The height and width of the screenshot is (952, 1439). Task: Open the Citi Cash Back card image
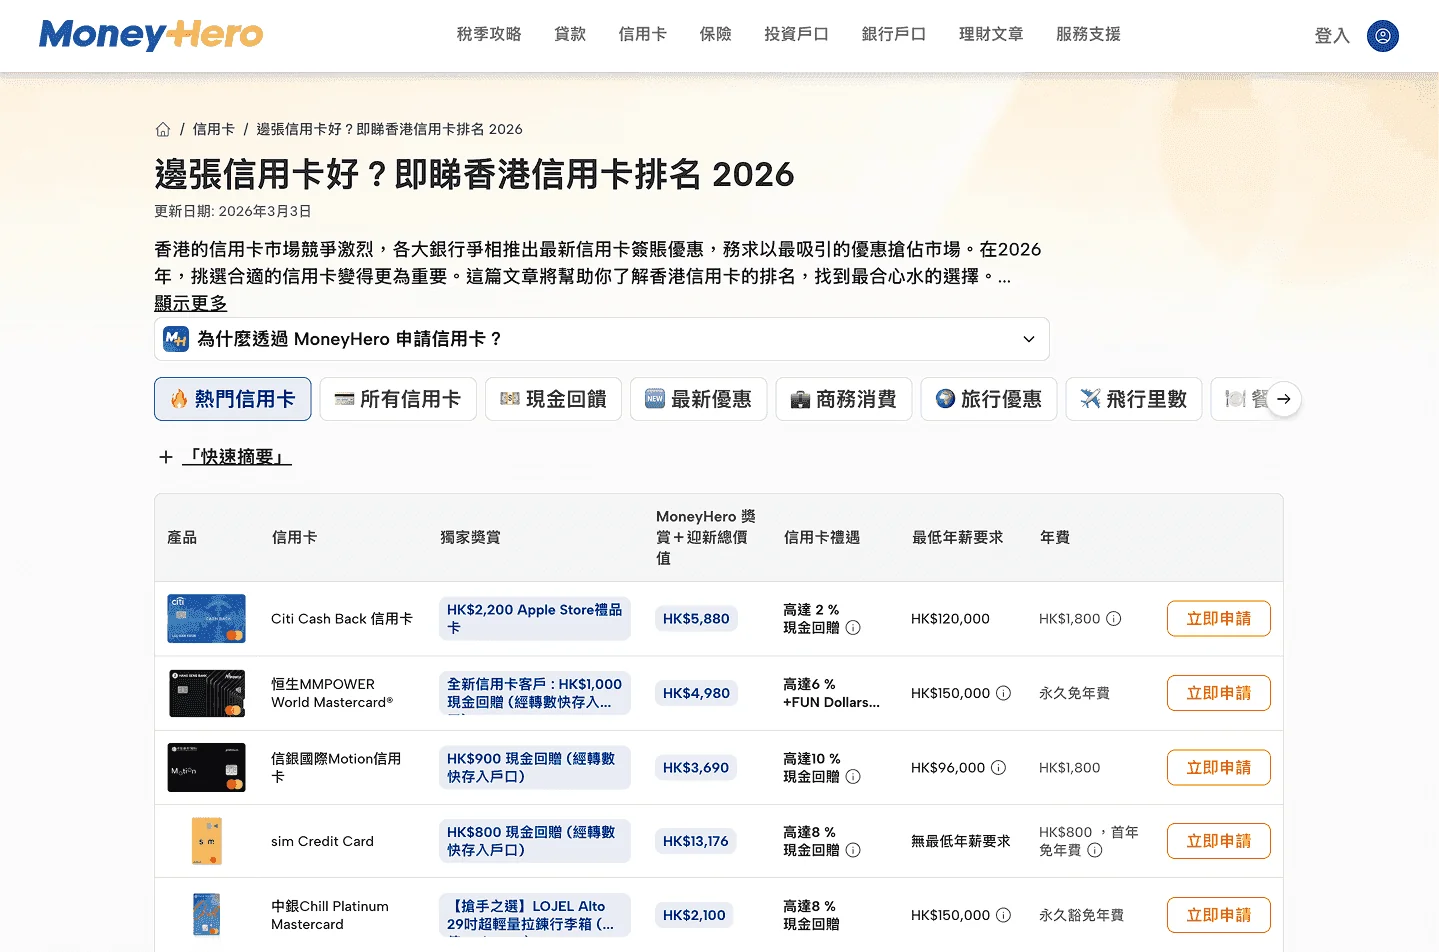click(x=206, y=619)
